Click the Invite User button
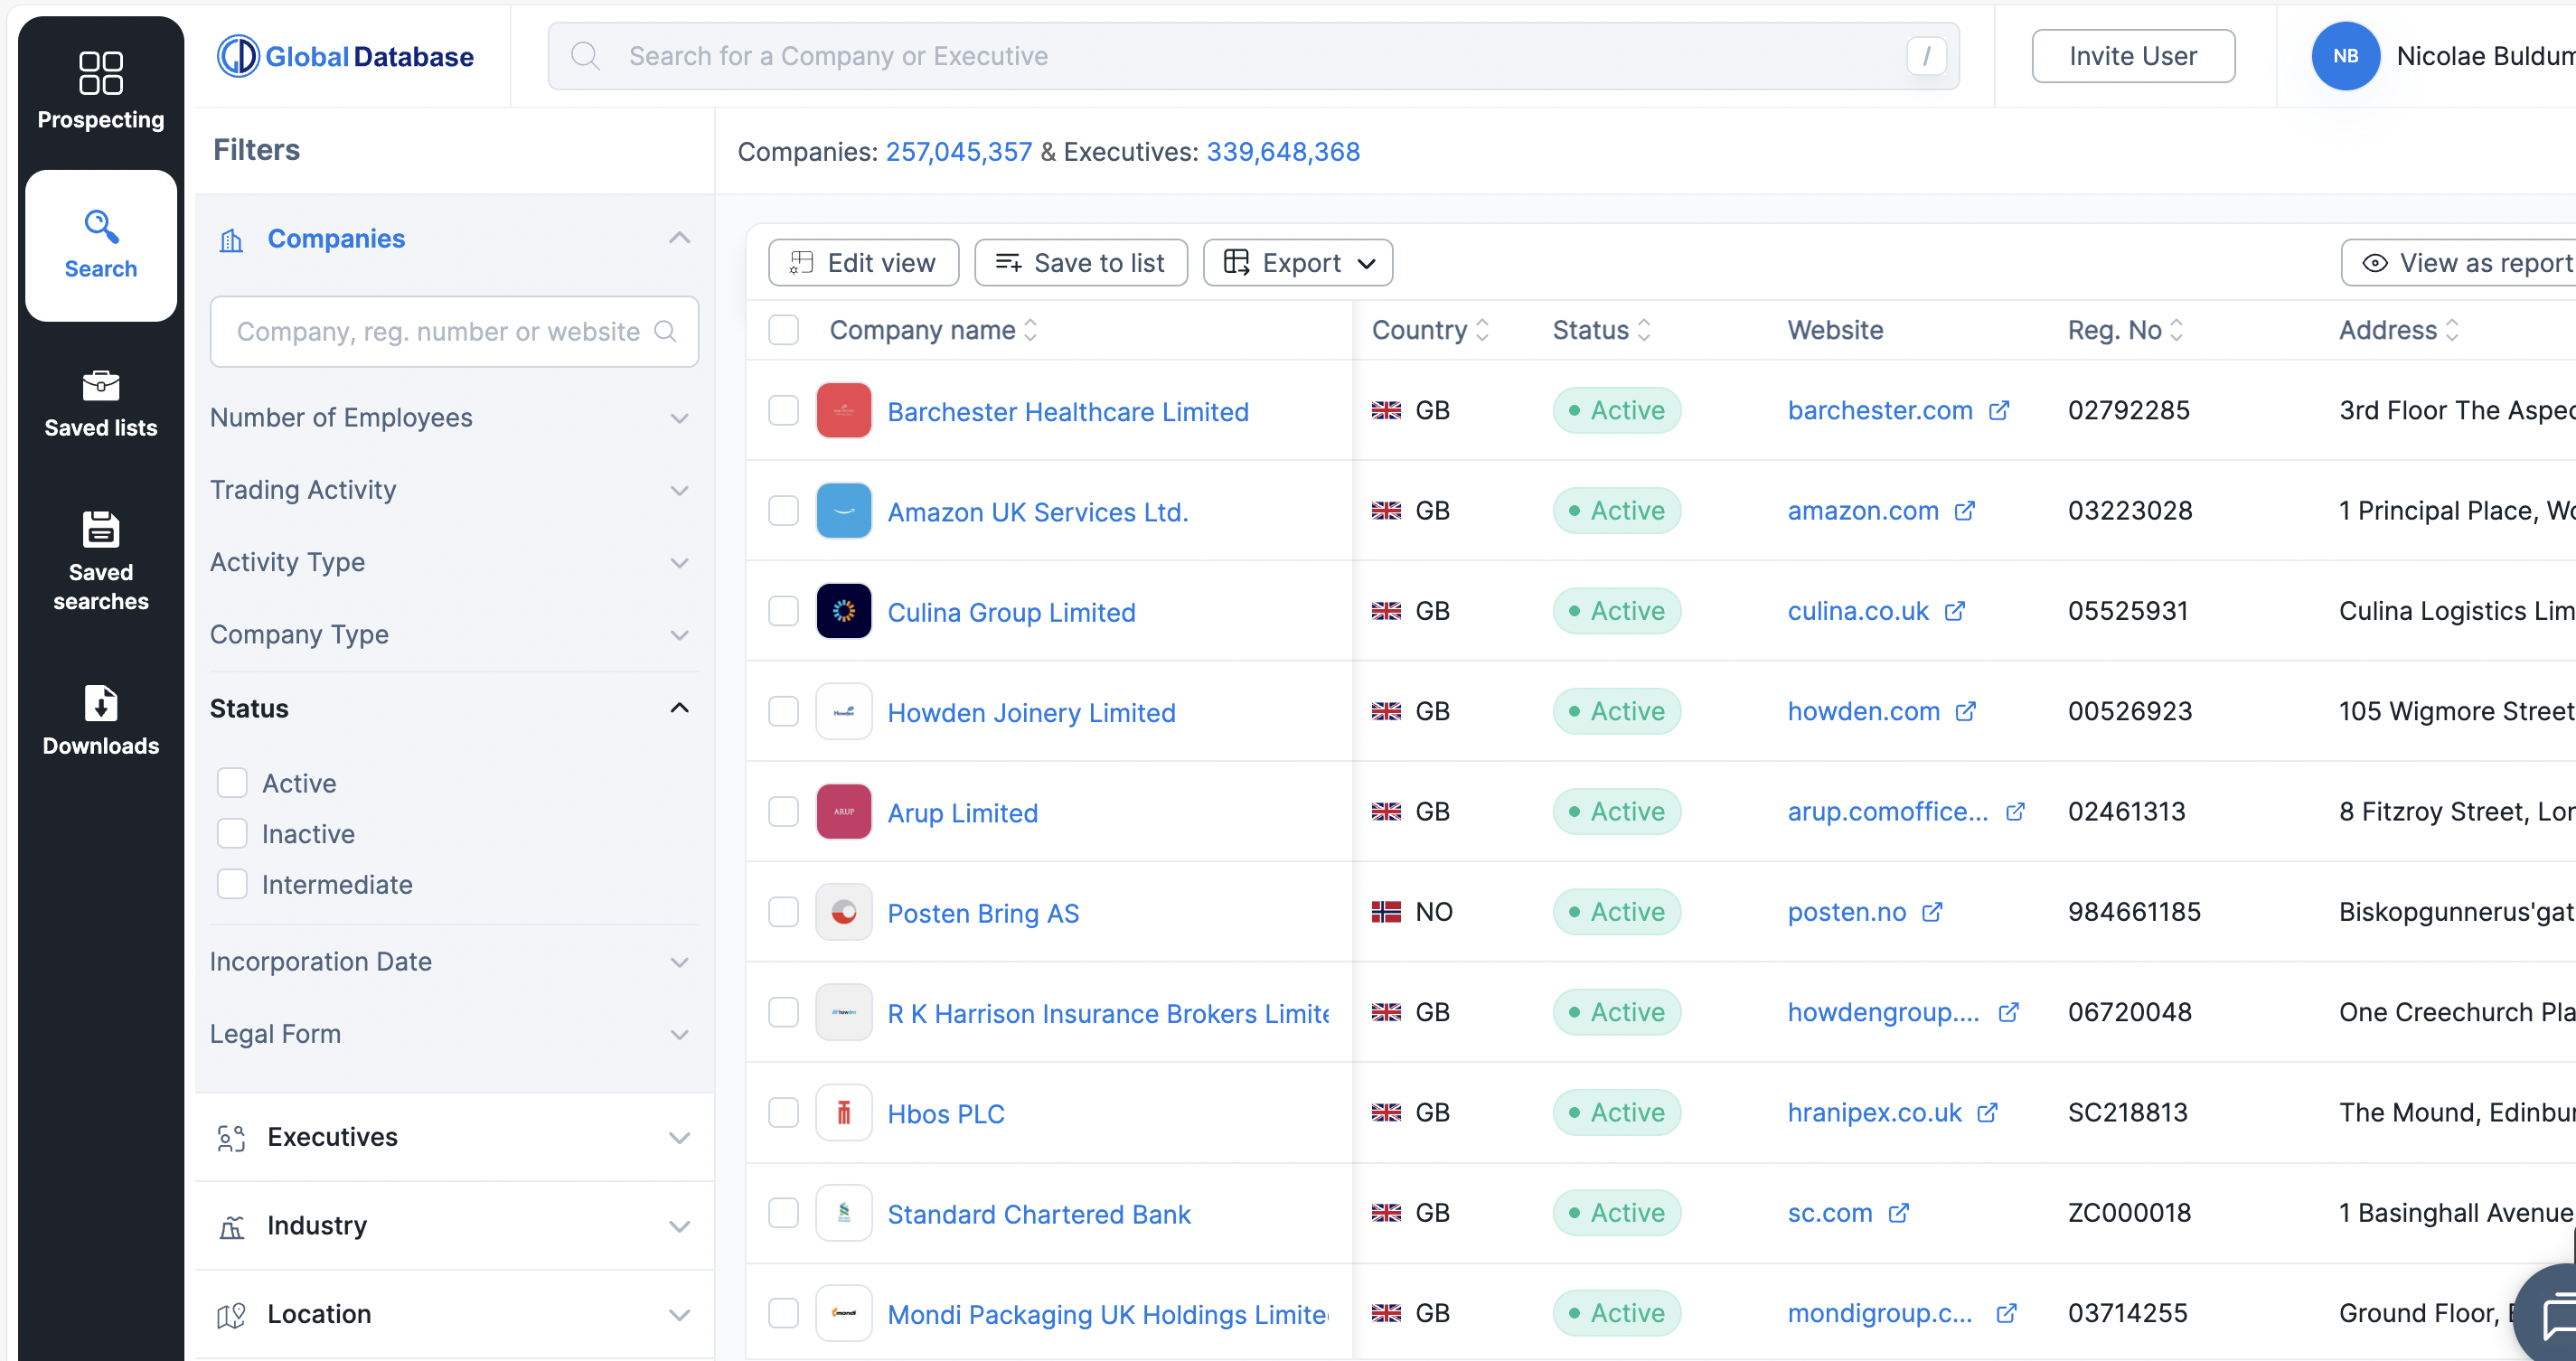This screenshot has width=2576, height=1361. 2132,56
